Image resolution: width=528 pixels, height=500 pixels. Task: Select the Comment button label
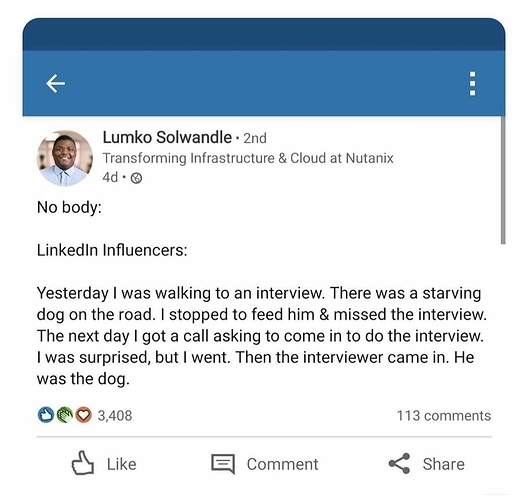(x=282, y=464)
